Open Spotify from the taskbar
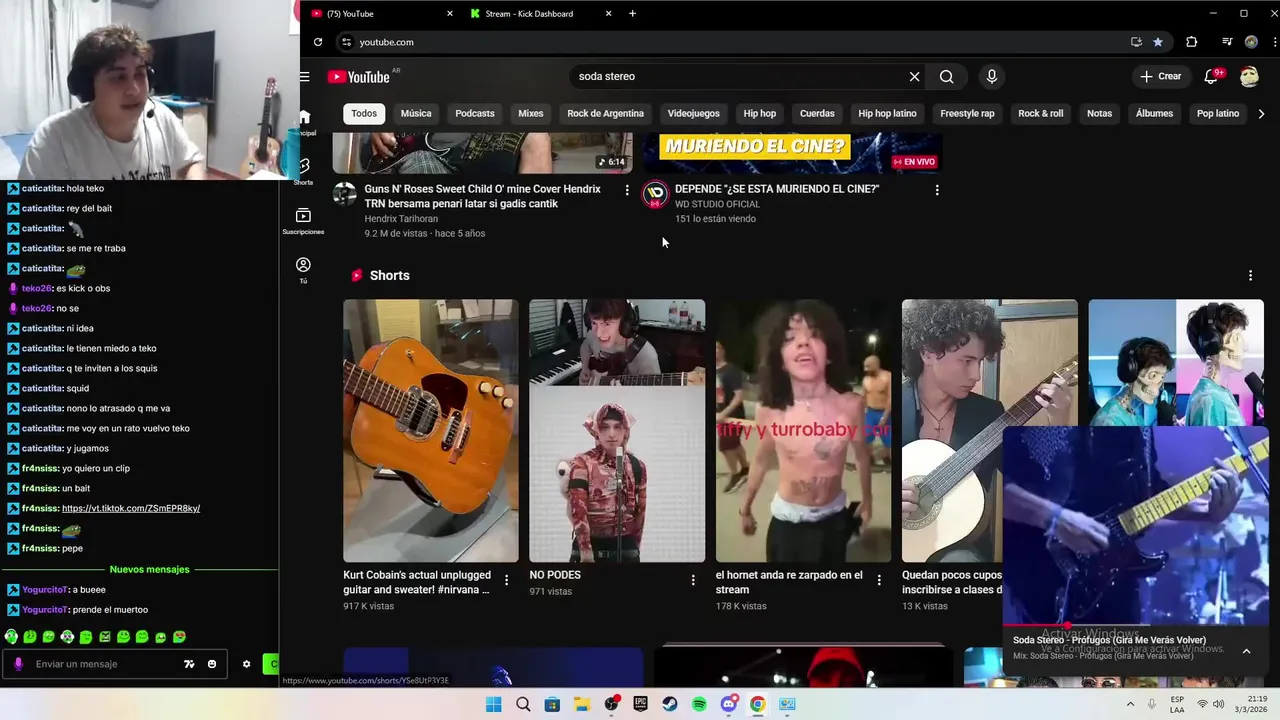This screenshot has width=1280, height=720. pos(699,704)
